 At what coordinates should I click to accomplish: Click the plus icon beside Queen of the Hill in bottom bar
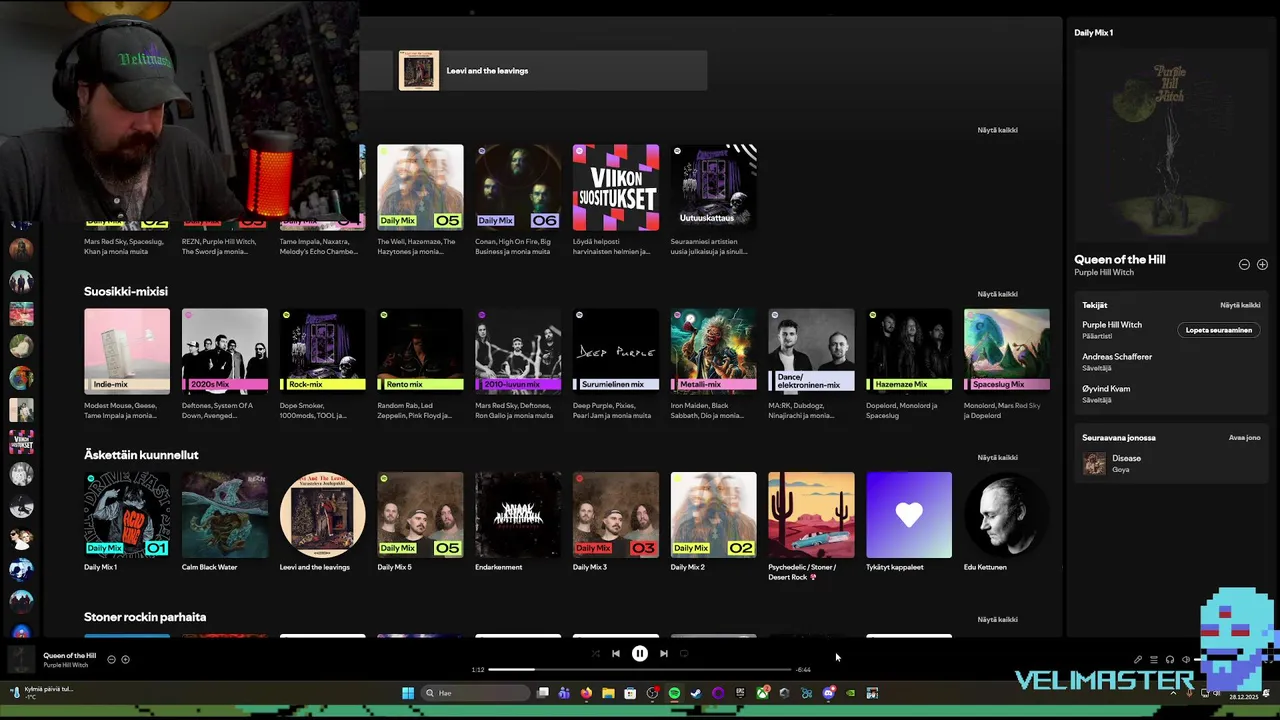coord(125,660)
